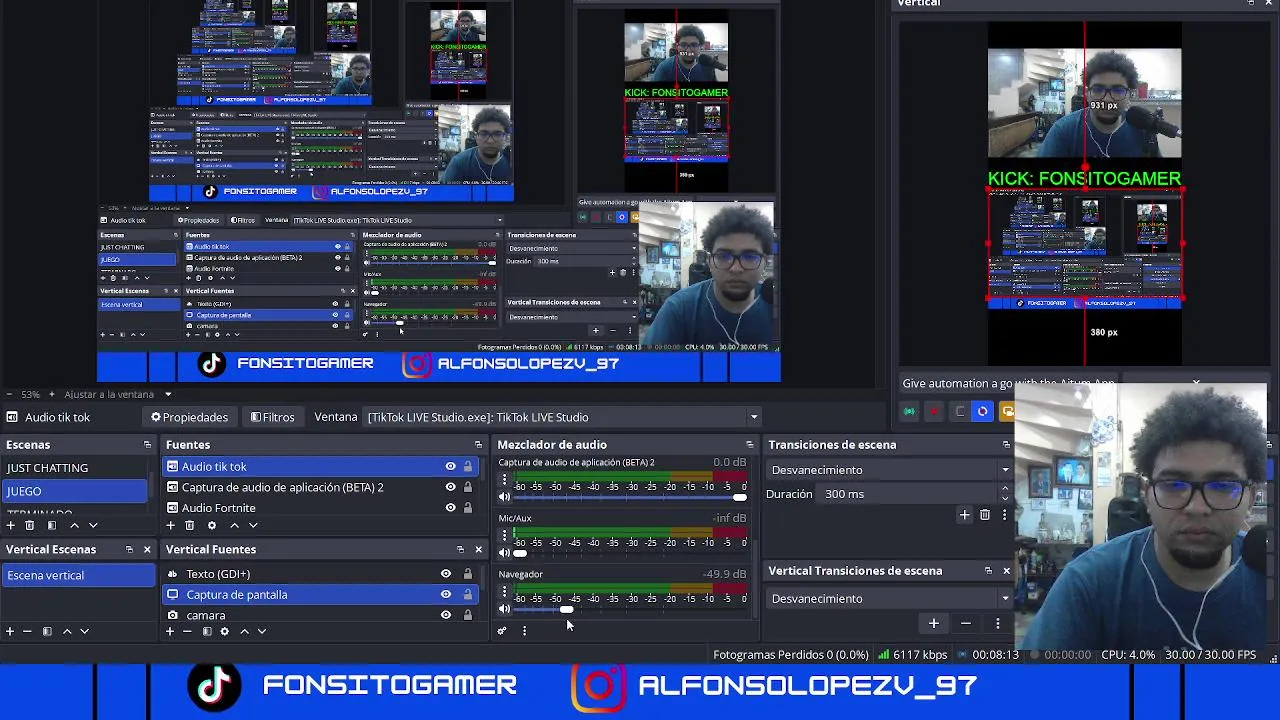Image resolution: width=1280 pixels, height=720 pixels.
Task: Adjust Captura de audio volume slider
Action: (x=739, y=497)
